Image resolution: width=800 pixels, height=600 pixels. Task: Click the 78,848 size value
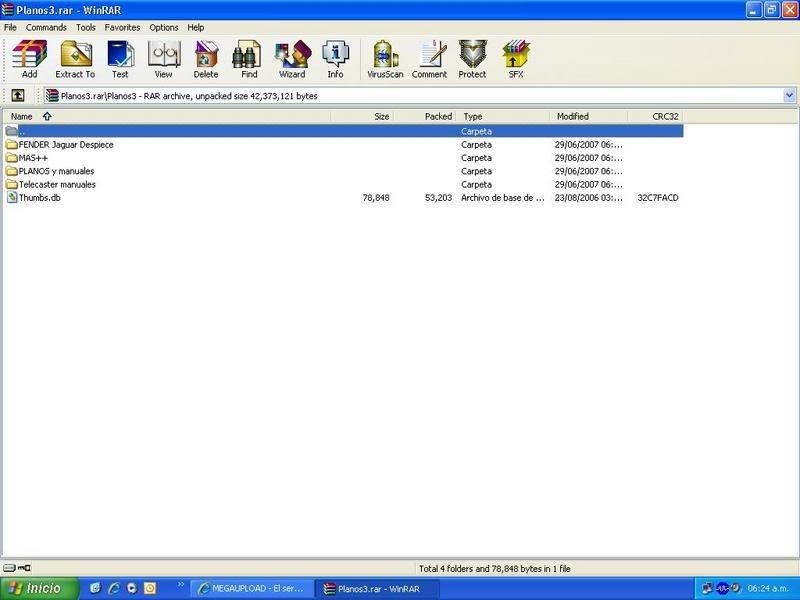click(x=376, y=197)
